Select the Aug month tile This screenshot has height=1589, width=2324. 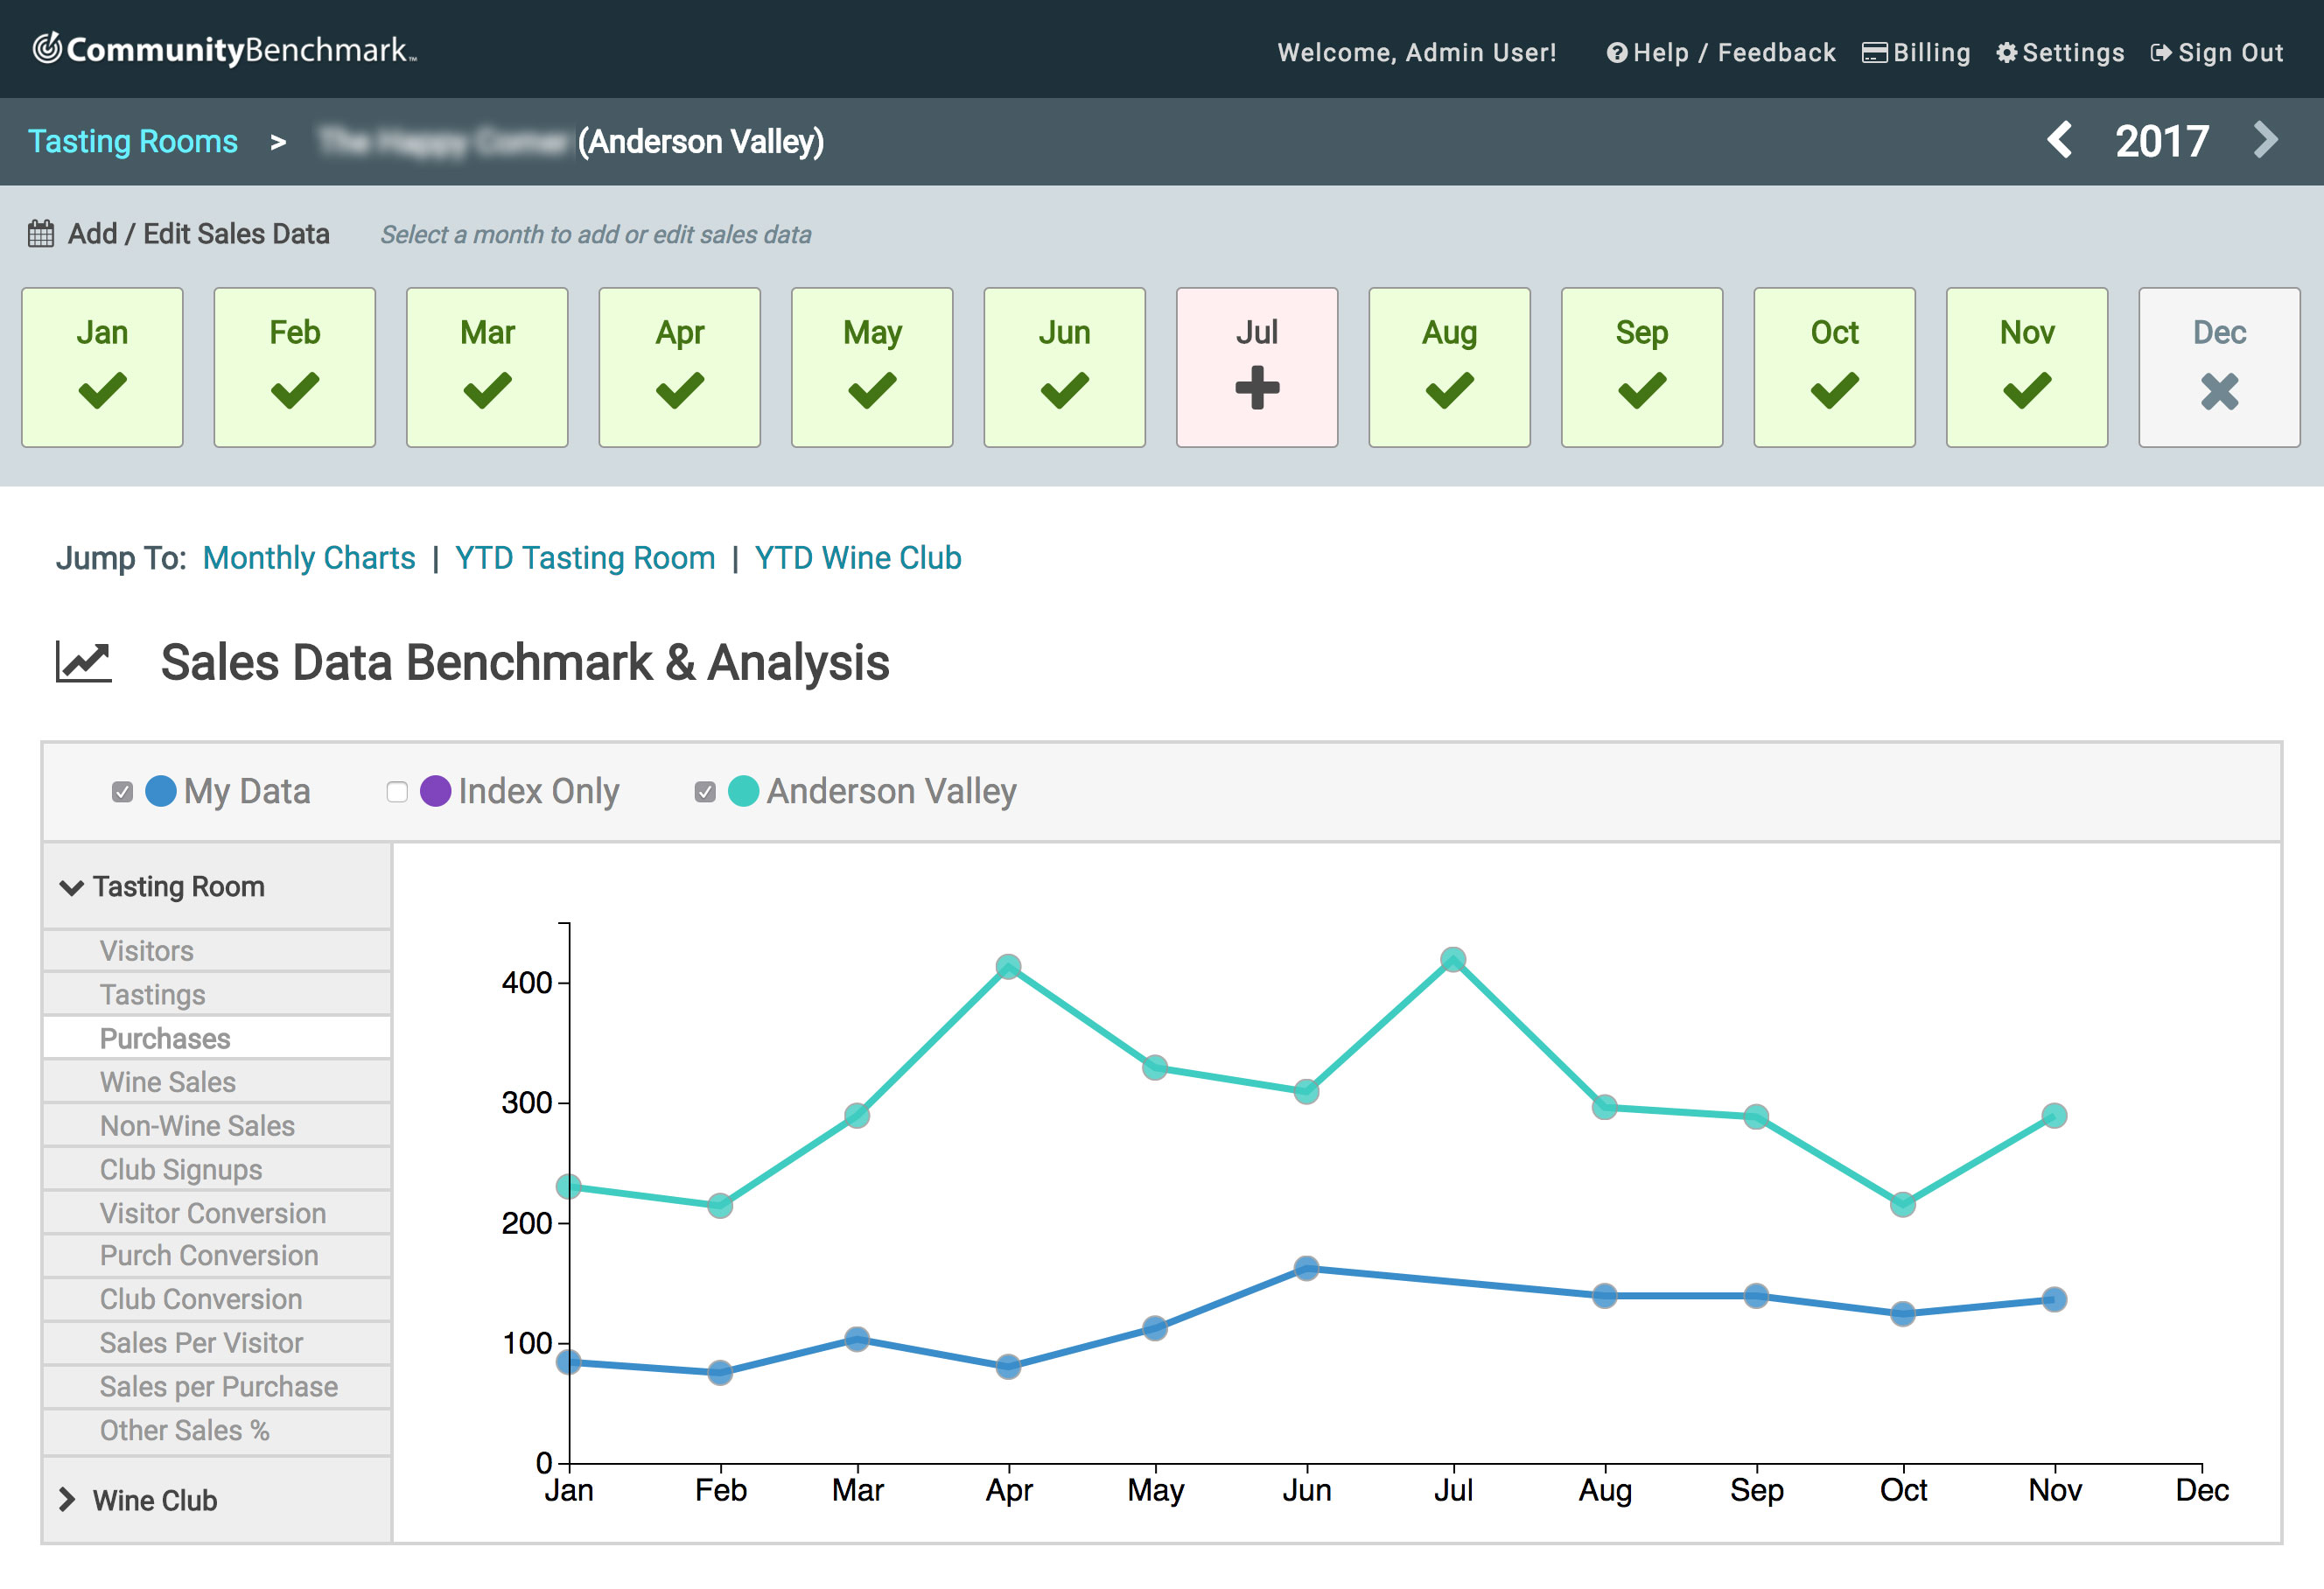pos(1450,367)
